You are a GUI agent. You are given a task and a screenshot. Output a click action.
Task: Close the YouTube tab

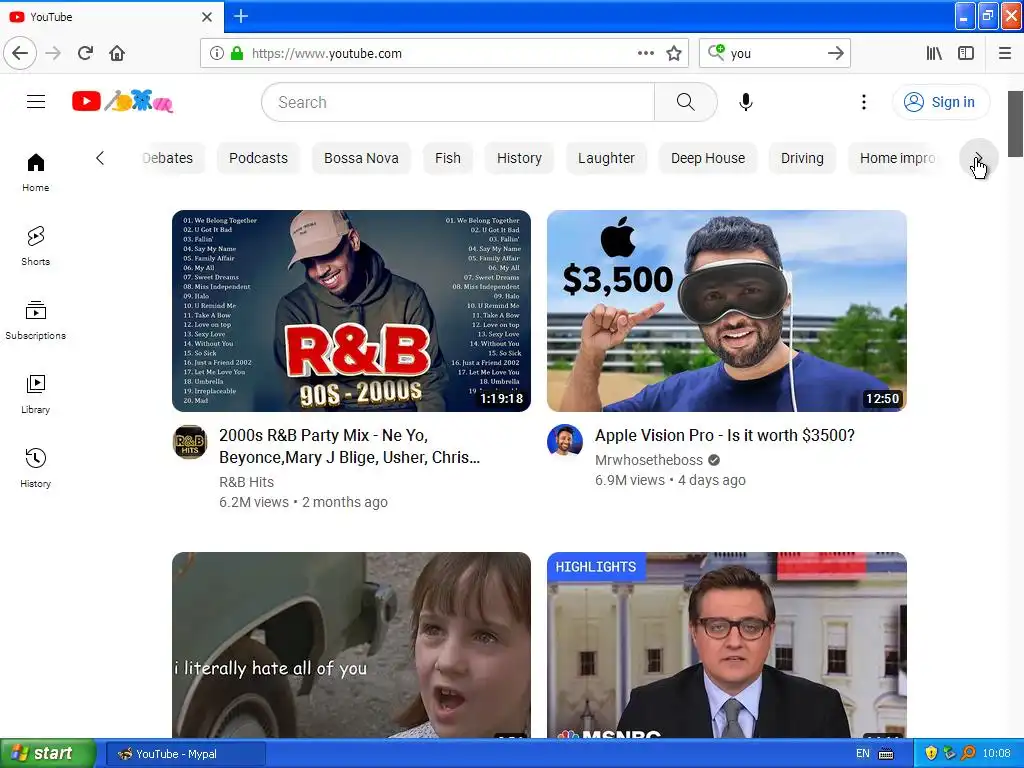click(x=206, y=16)
